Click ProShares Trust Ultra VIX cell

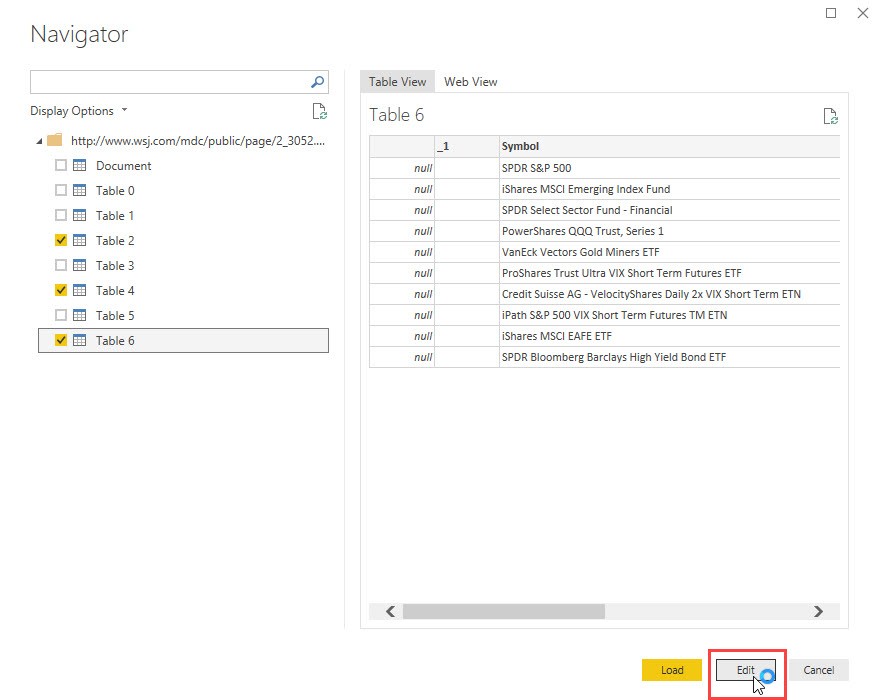point(669,273)
